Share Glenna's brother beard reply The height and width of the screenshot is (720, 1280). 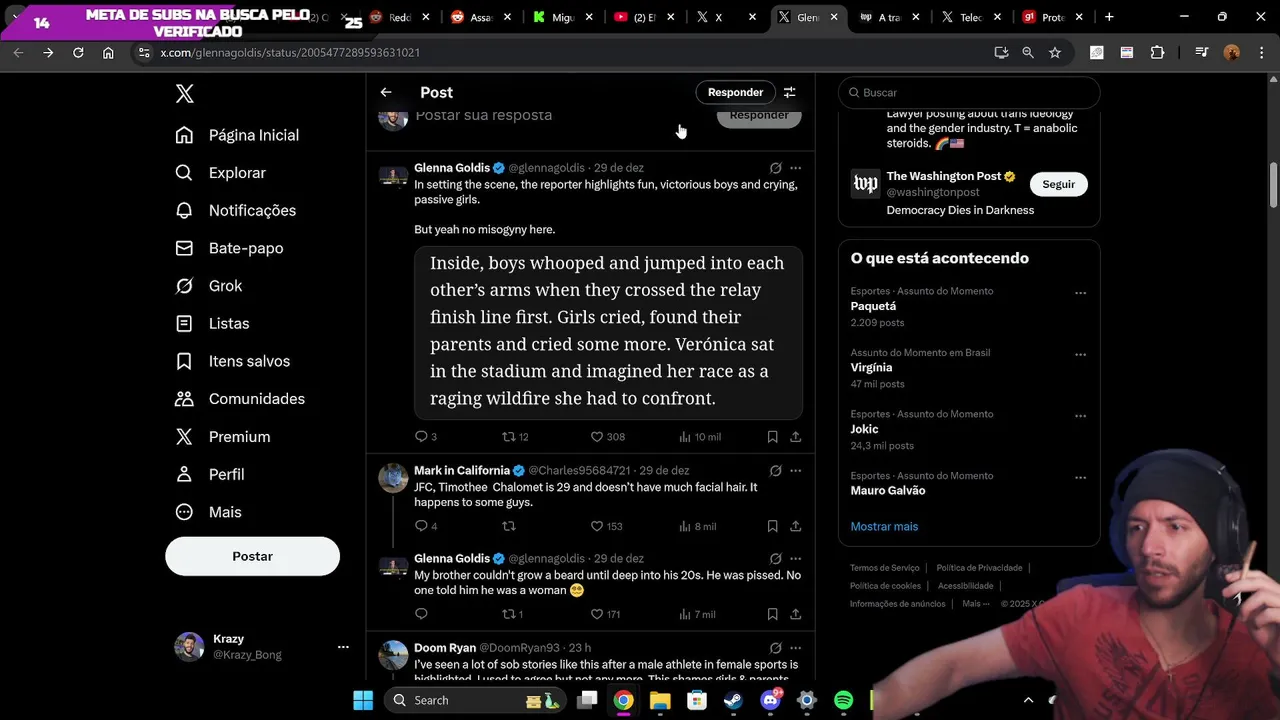click(796, 614)
